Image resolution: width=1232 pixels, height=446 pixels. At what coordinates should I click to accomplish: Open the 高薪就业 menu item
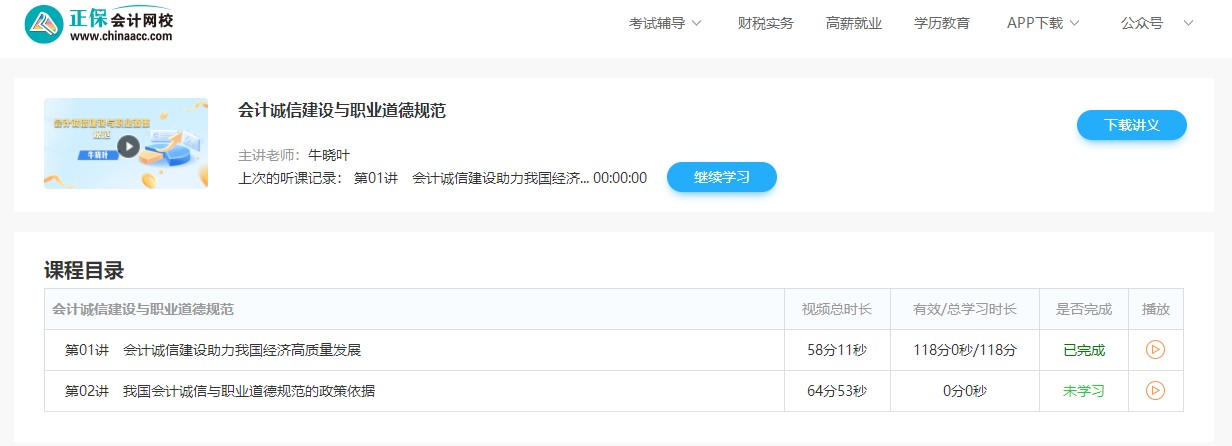point(854,23)
